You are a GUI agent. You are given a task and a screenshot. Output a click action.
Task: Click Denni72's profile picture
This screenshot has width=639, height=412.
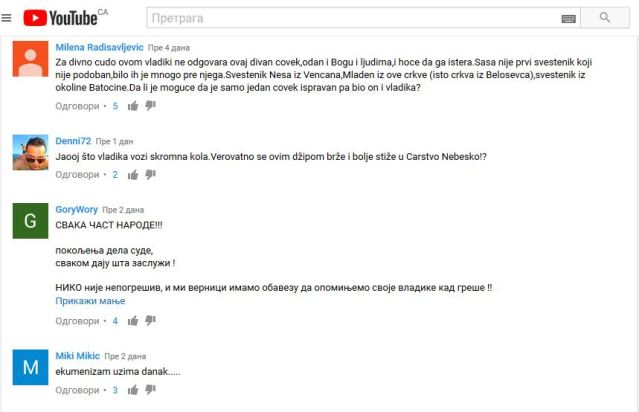coord(31,152)
